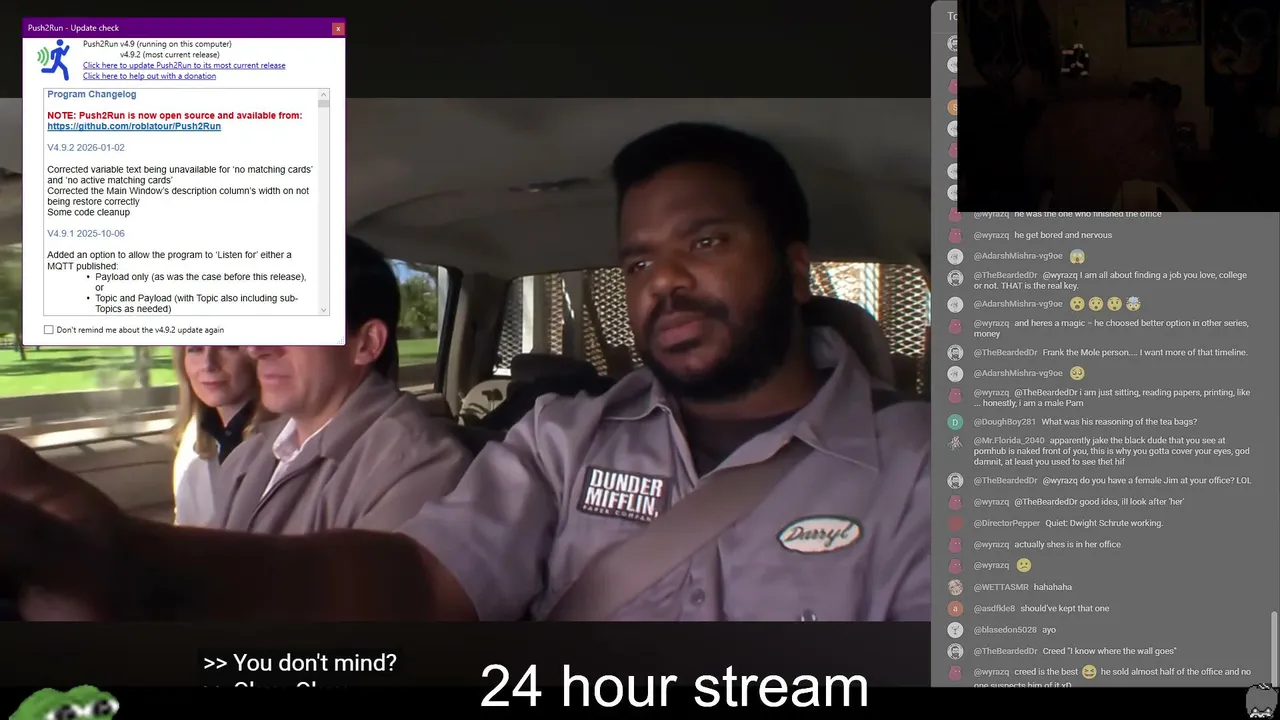Click the Dunder Mifflin logo on the shirt

[x=623, y=494]
